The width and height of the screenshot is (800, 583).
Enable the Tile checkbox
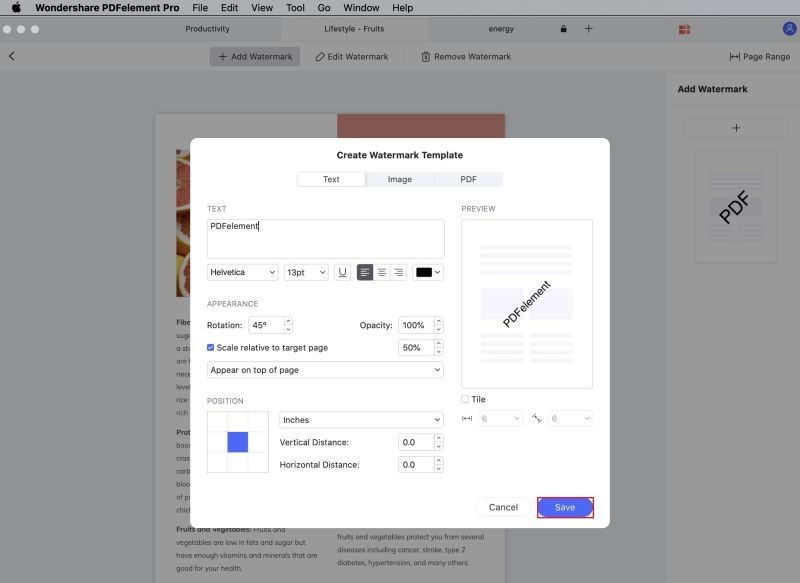click(465, 399)
